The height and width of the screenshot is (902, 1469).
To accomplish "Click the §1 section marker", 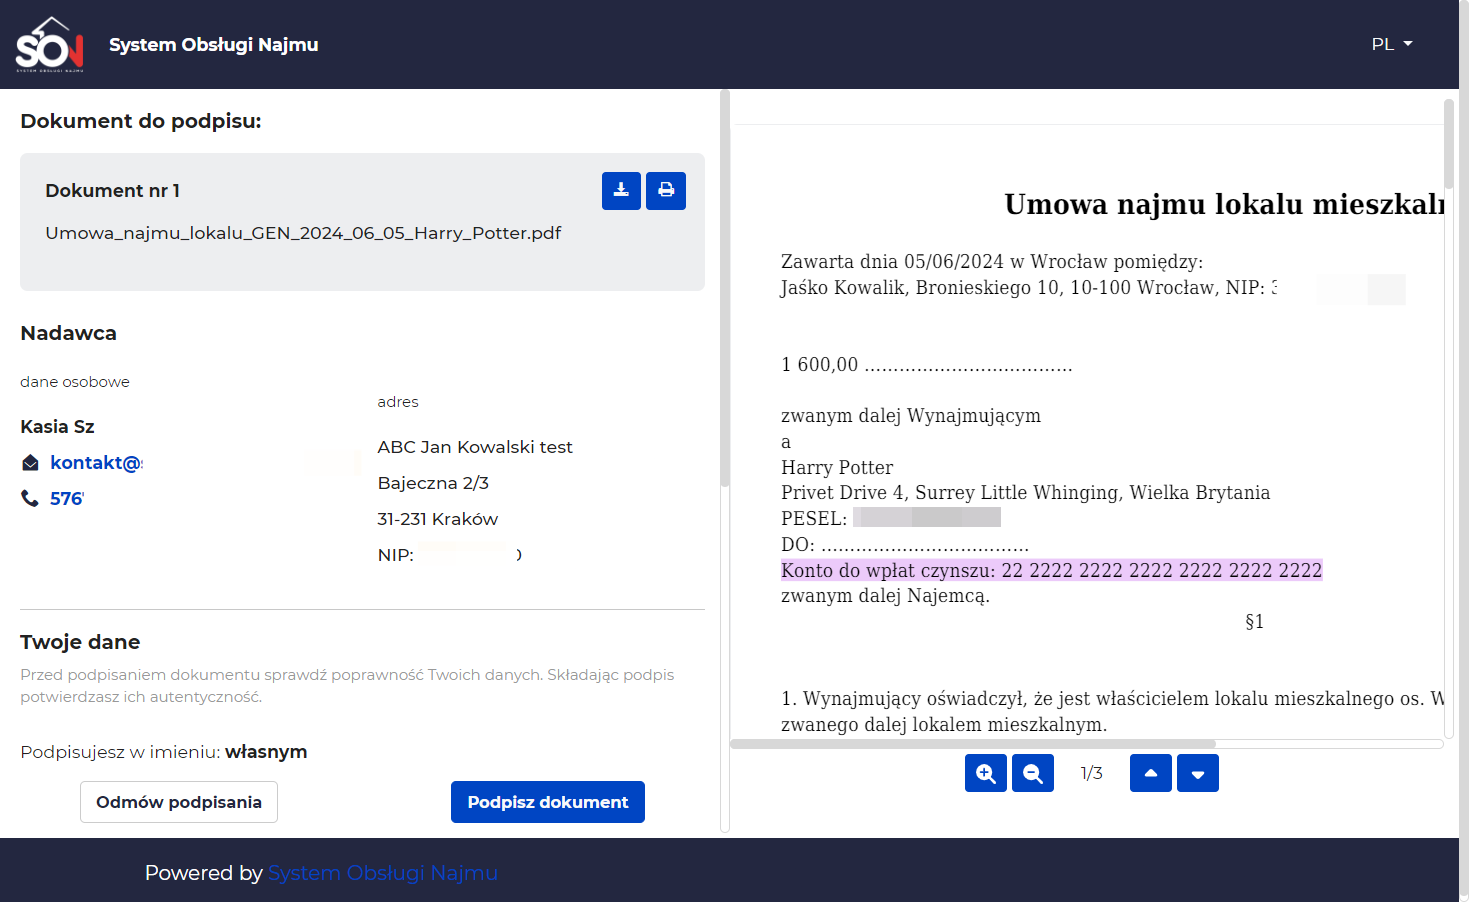I will click(x=1255, y=621).
